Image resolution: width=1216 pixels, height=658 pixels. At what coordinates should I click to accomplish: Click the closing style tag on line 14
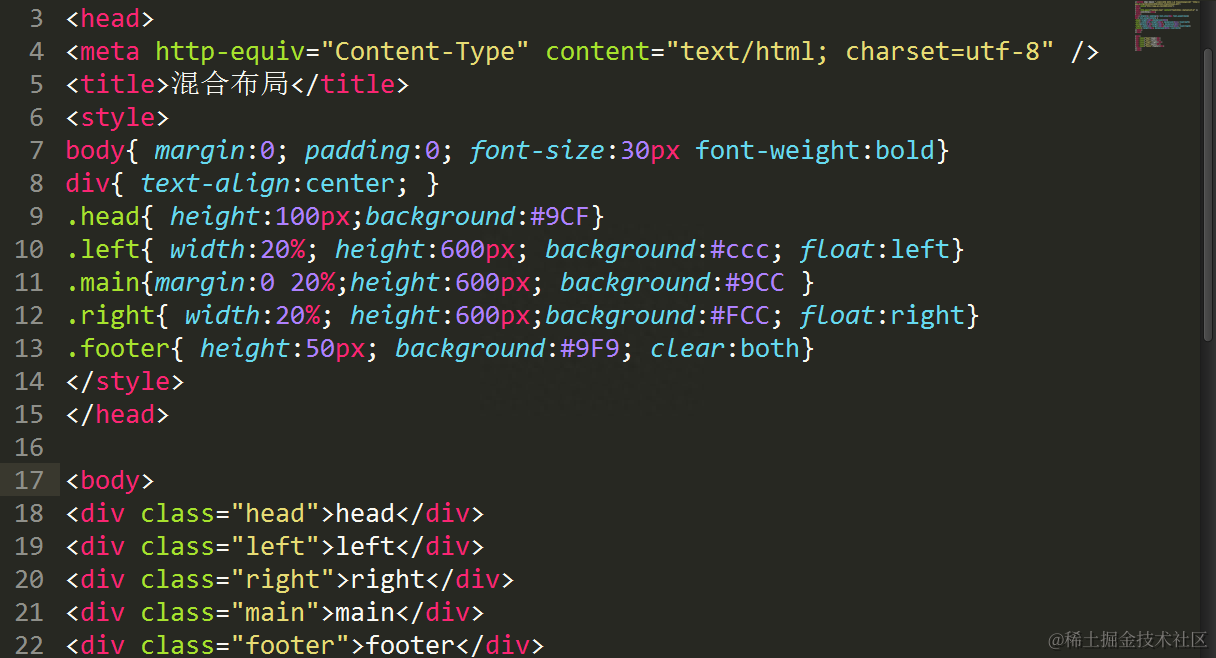[x=125, y=381]
